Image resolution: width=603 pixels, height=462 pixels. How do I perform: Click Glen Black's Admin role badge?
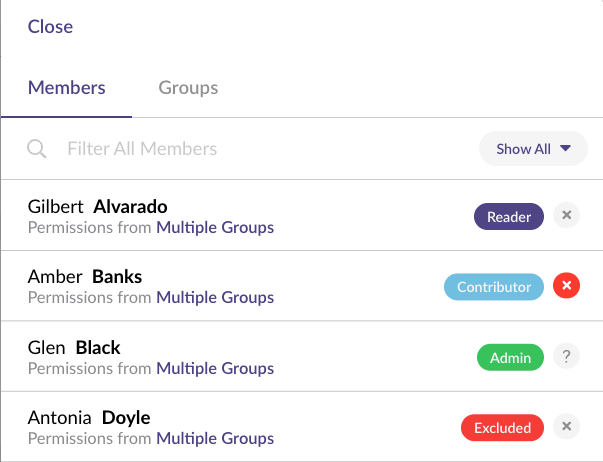click(x=510, y=357)
